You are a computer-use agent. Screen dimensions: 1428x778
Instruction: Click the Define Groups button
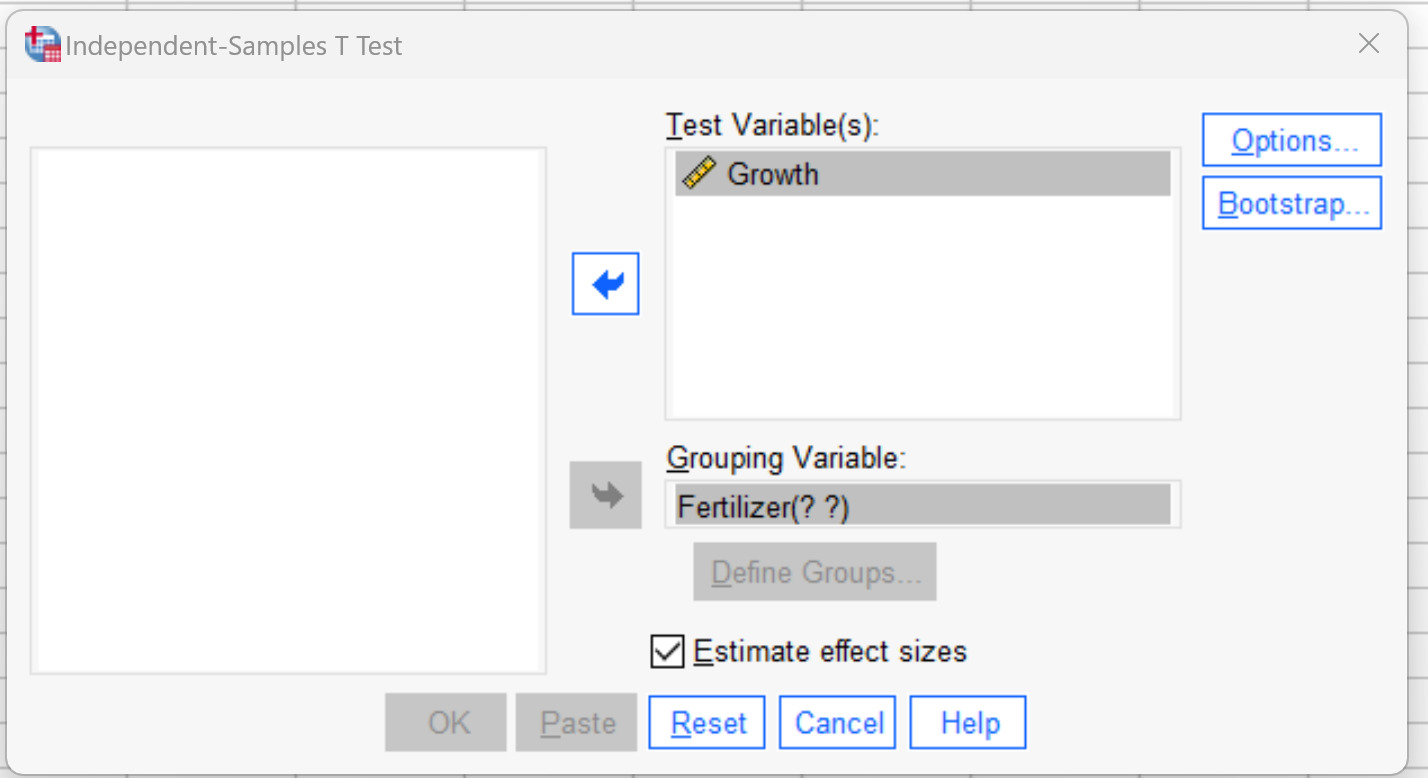coord(814,571)
